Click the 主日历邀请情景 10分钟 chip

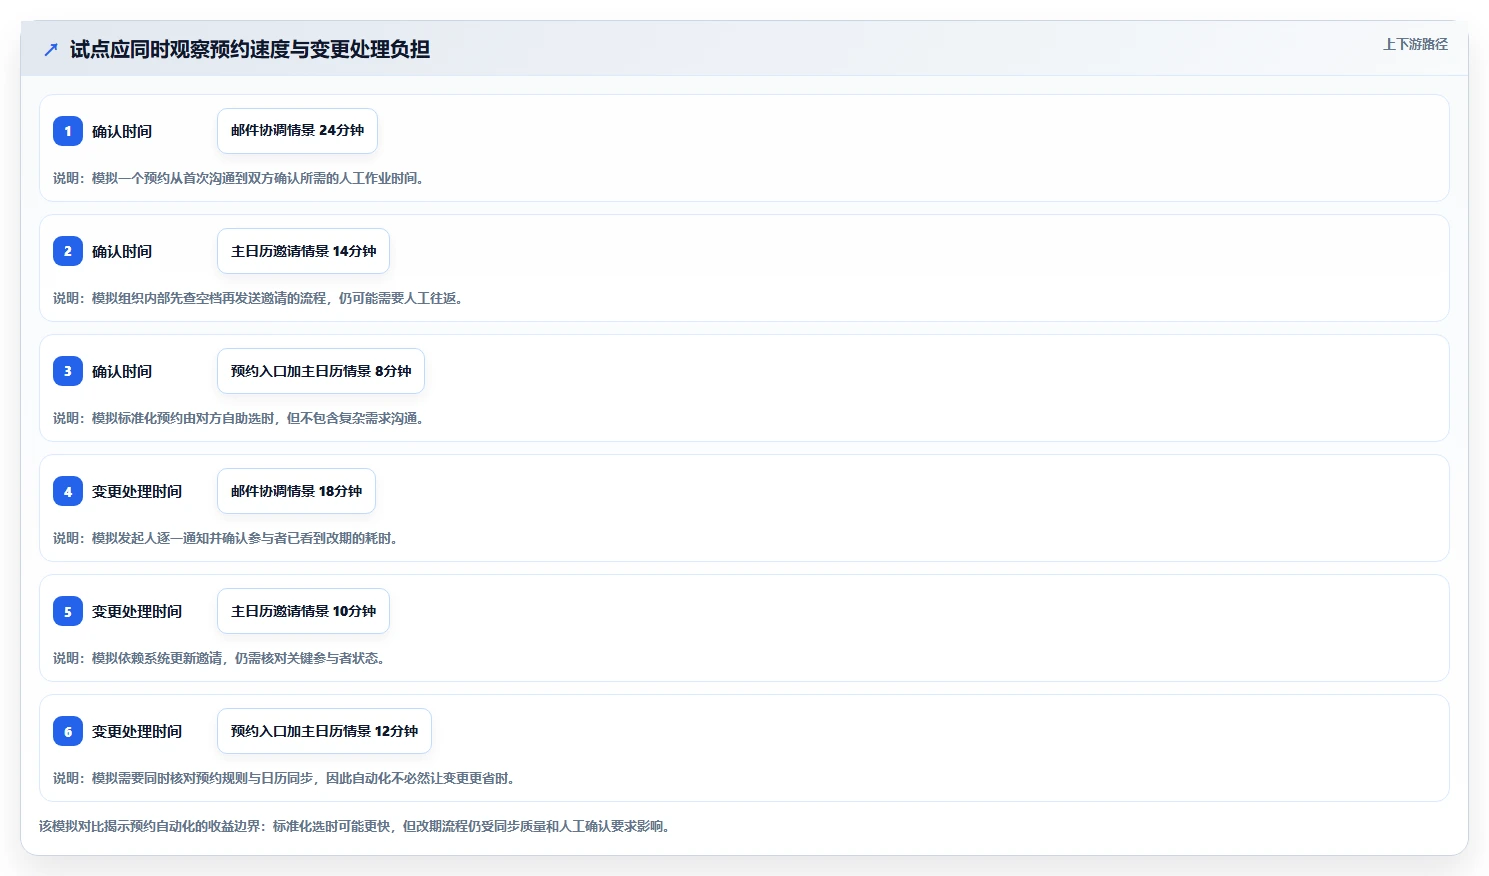pos(303,611)
